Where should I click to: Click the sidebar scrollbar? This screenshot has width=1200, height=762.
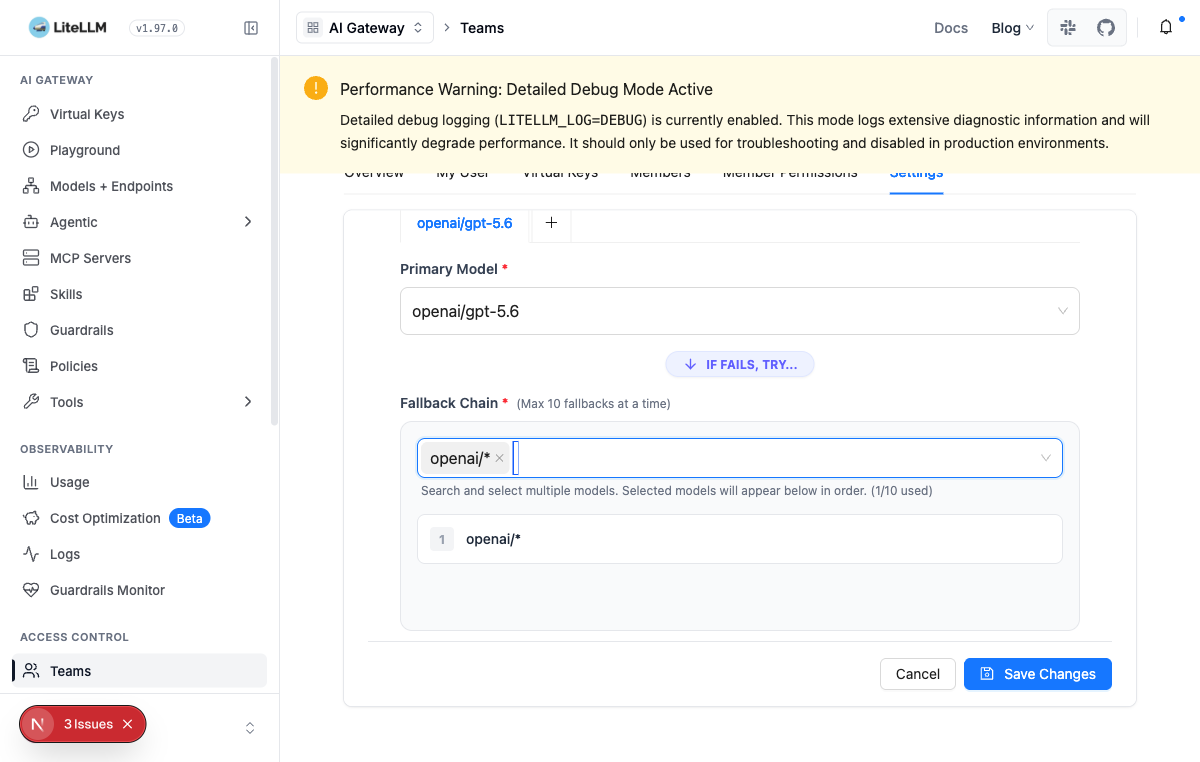click(x=274, y=240)
